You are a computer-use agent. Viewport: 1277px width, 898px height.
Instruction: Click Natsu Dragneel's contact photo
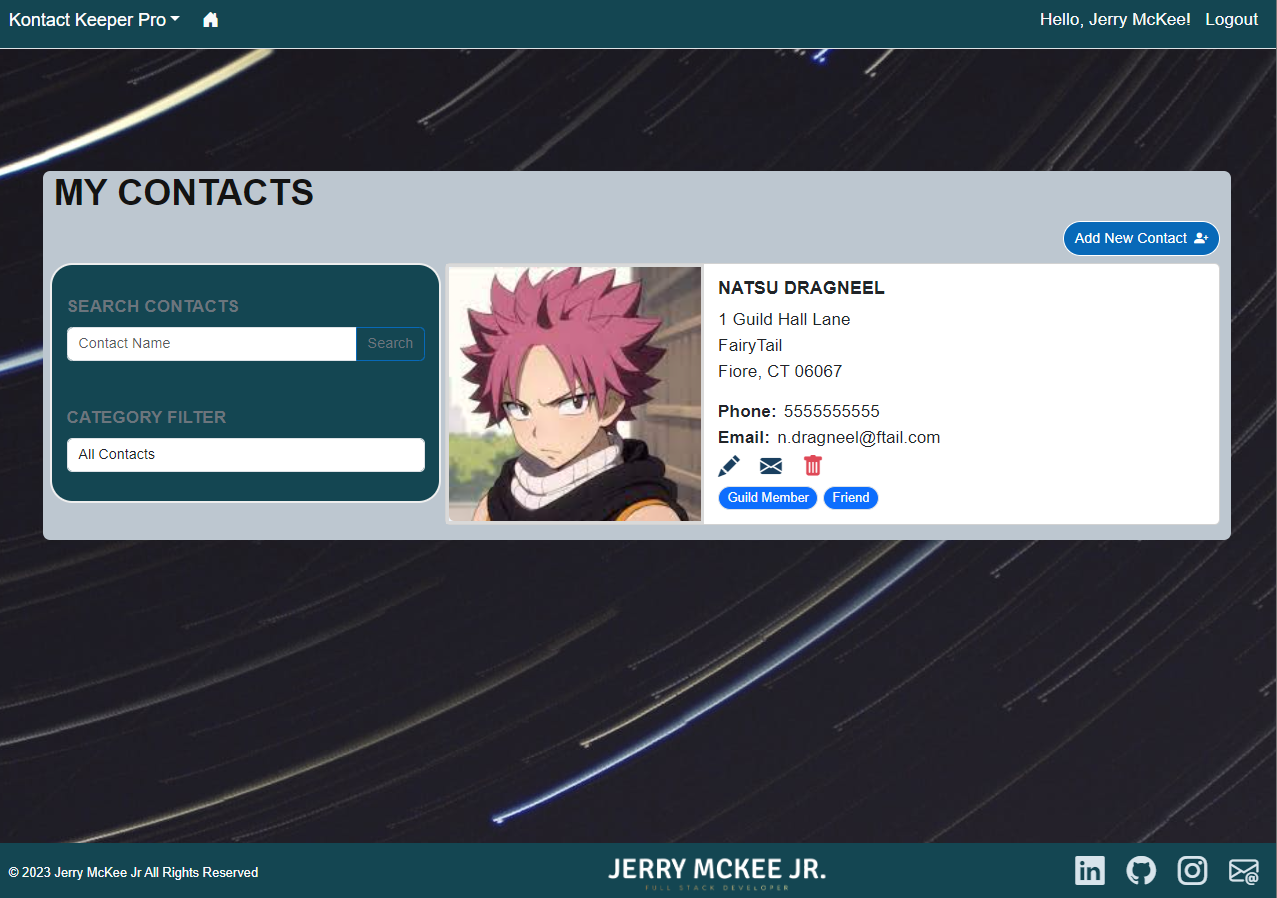(575, 394)
